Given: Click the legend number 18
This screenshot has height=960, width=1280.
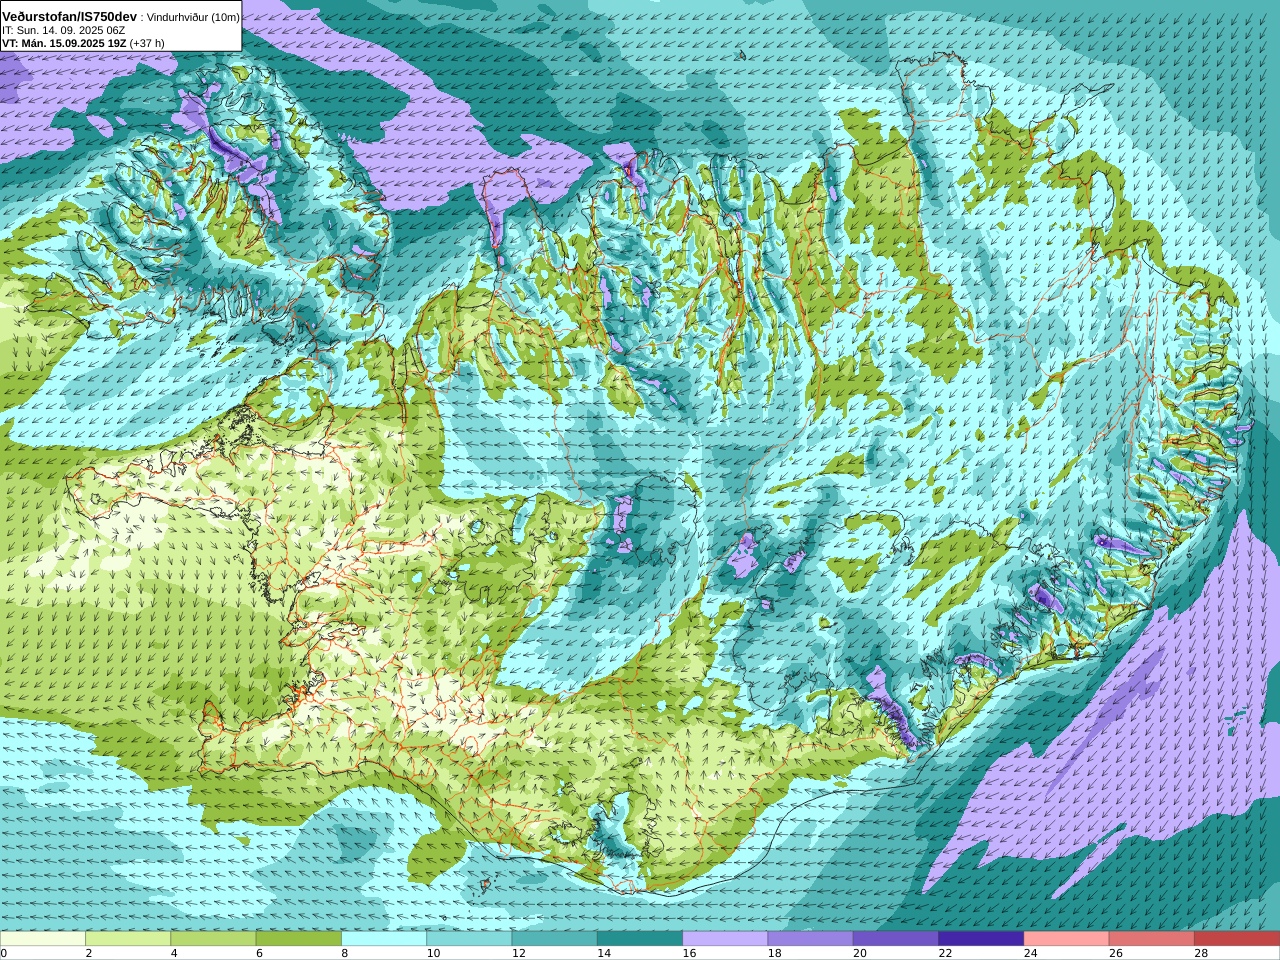Looking at the screenshot, I should pyautogui.click(x=774, y=953).
